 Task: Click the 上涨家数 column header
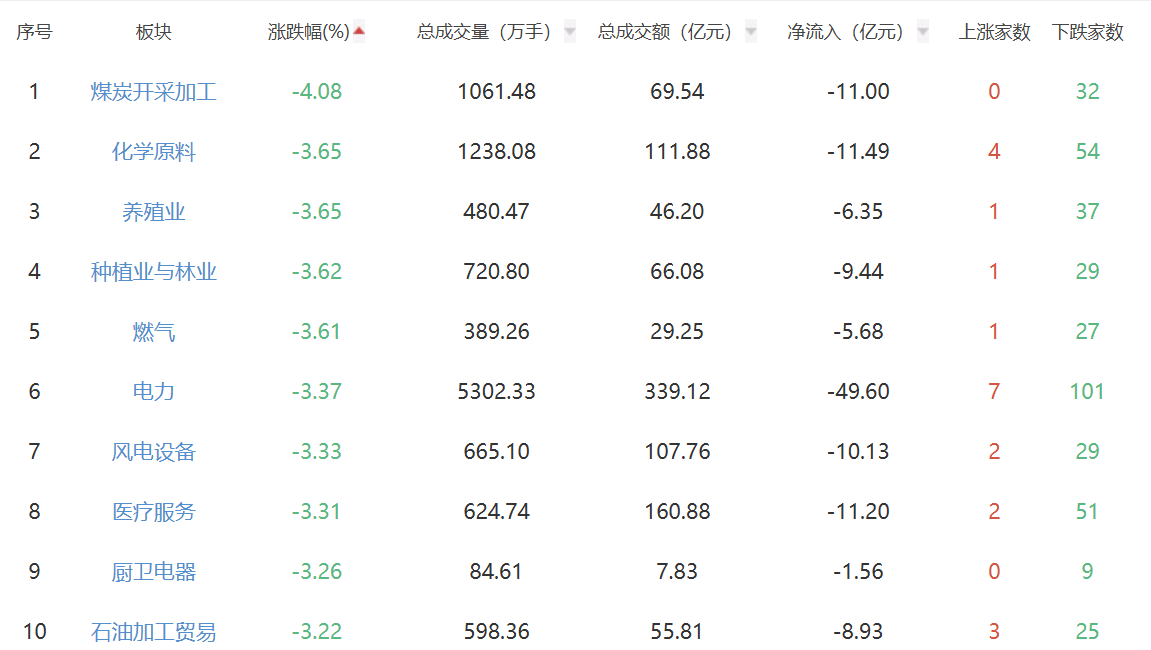click(994, 32)
